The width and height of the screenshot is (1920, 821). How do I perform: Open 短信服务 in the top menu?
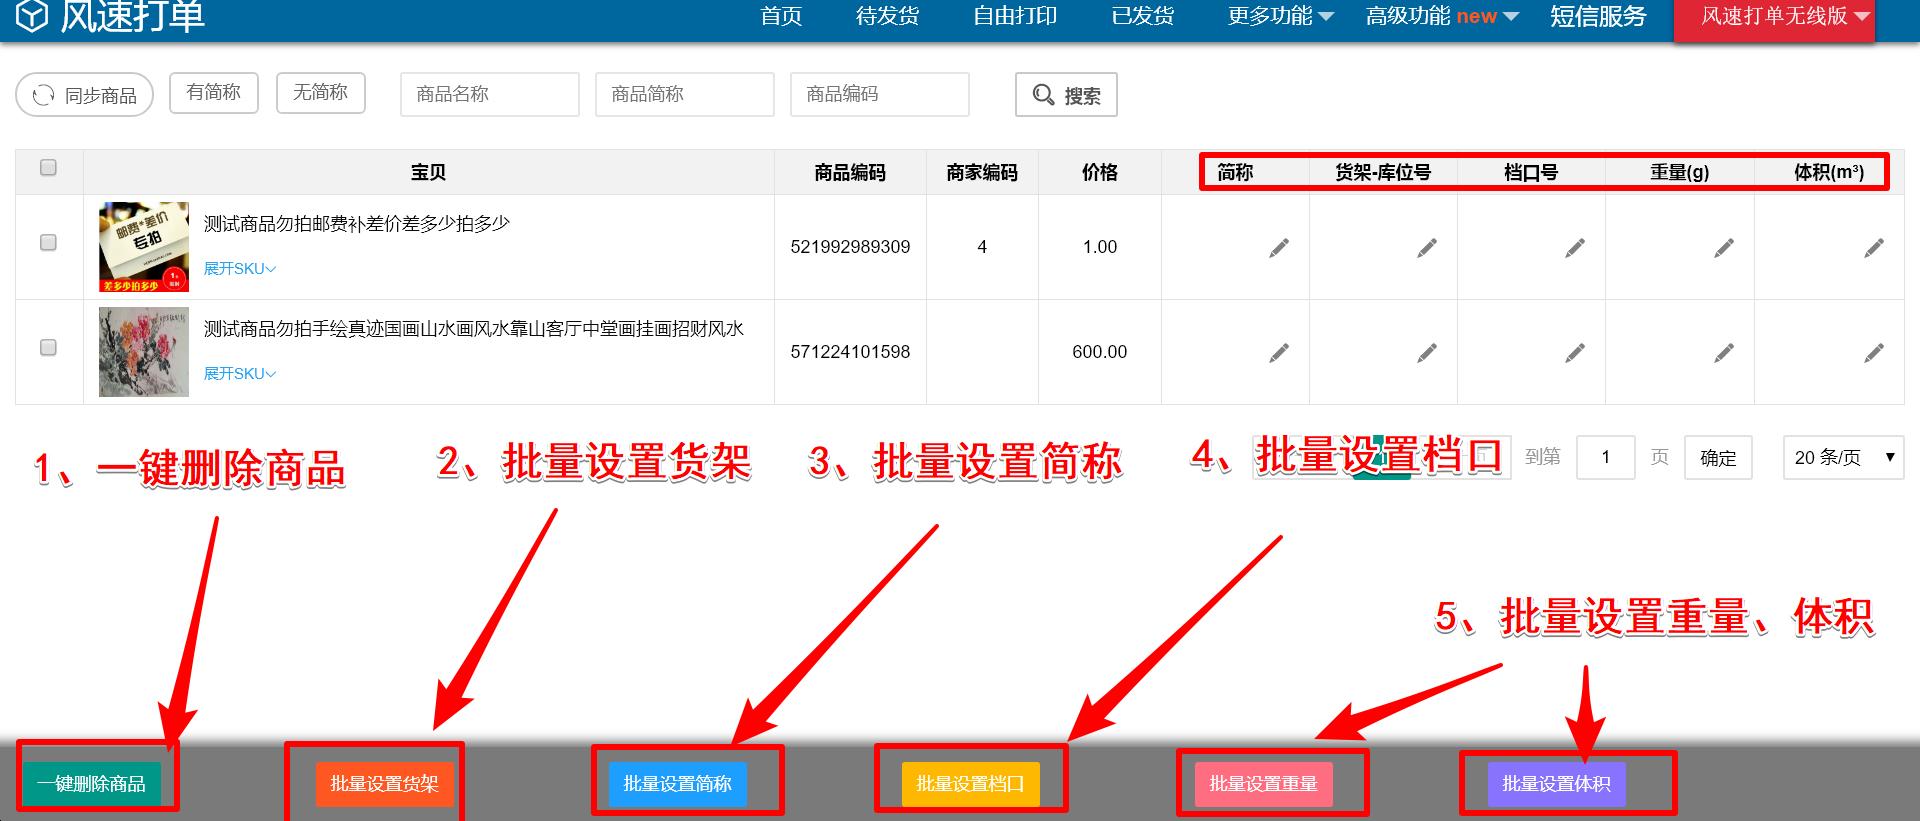point(1598,16)
